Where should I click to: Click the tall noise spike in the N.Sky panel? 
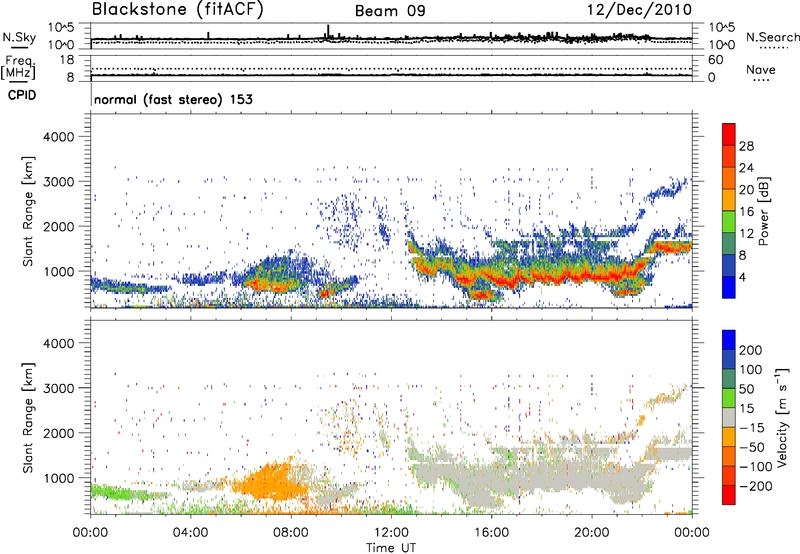pyautogui.click(x=328, y=32)
